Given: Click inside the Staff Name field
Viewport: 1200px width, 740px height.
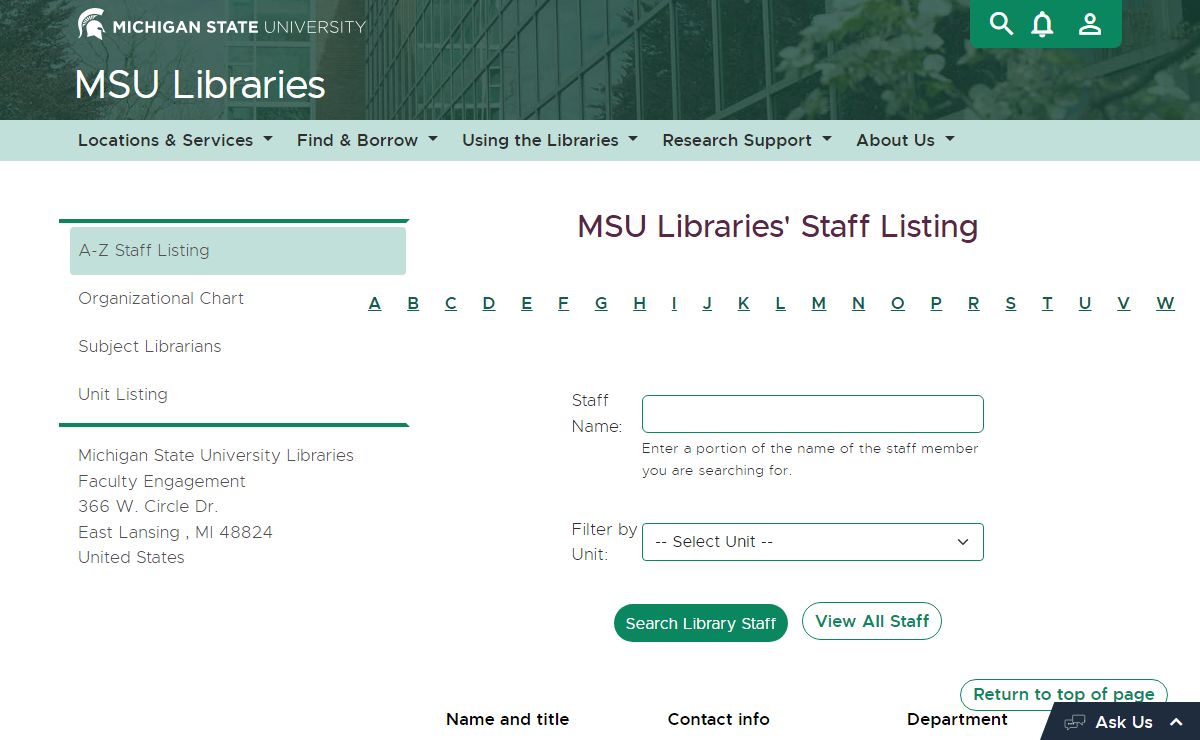Looking at the screenshot, I should point(812,414).
